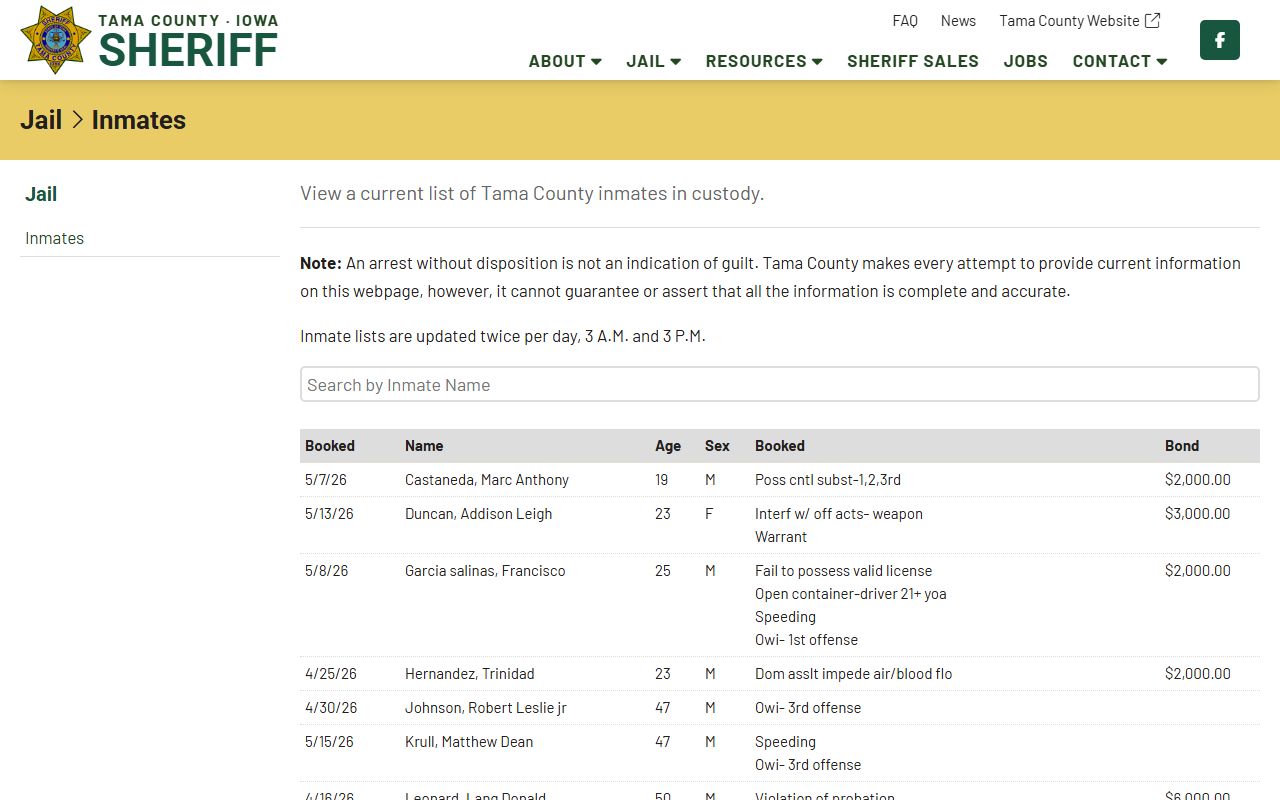Click charge Dom asslt impede air/blood flo
The height and width of the screenshot is (800, 1280).
pos(854,674)
